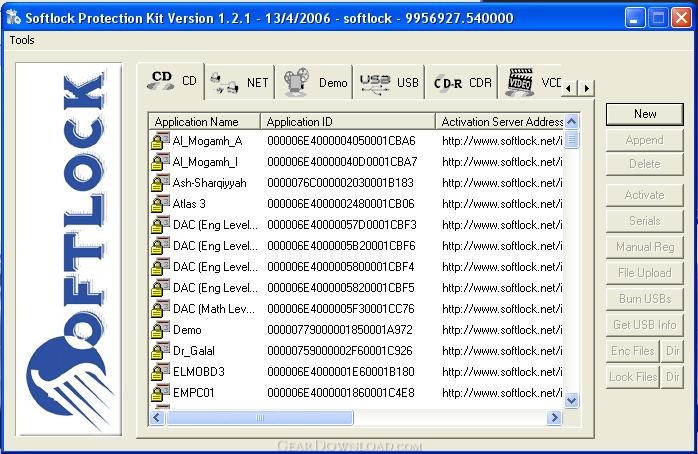698x454 pixels.
Task: Click the Enc Files button
Action: (633, 351)
